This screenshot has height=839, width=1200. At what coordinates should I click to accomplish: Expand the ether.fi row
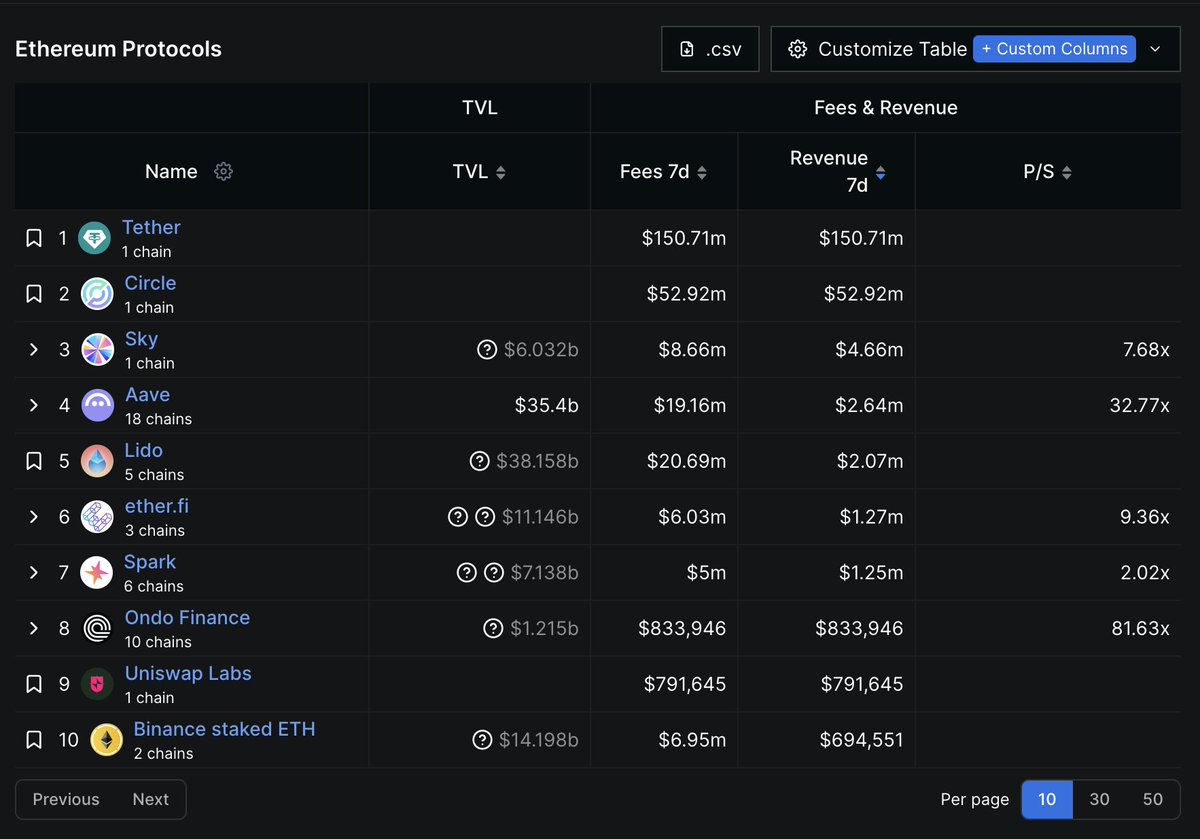33,517
